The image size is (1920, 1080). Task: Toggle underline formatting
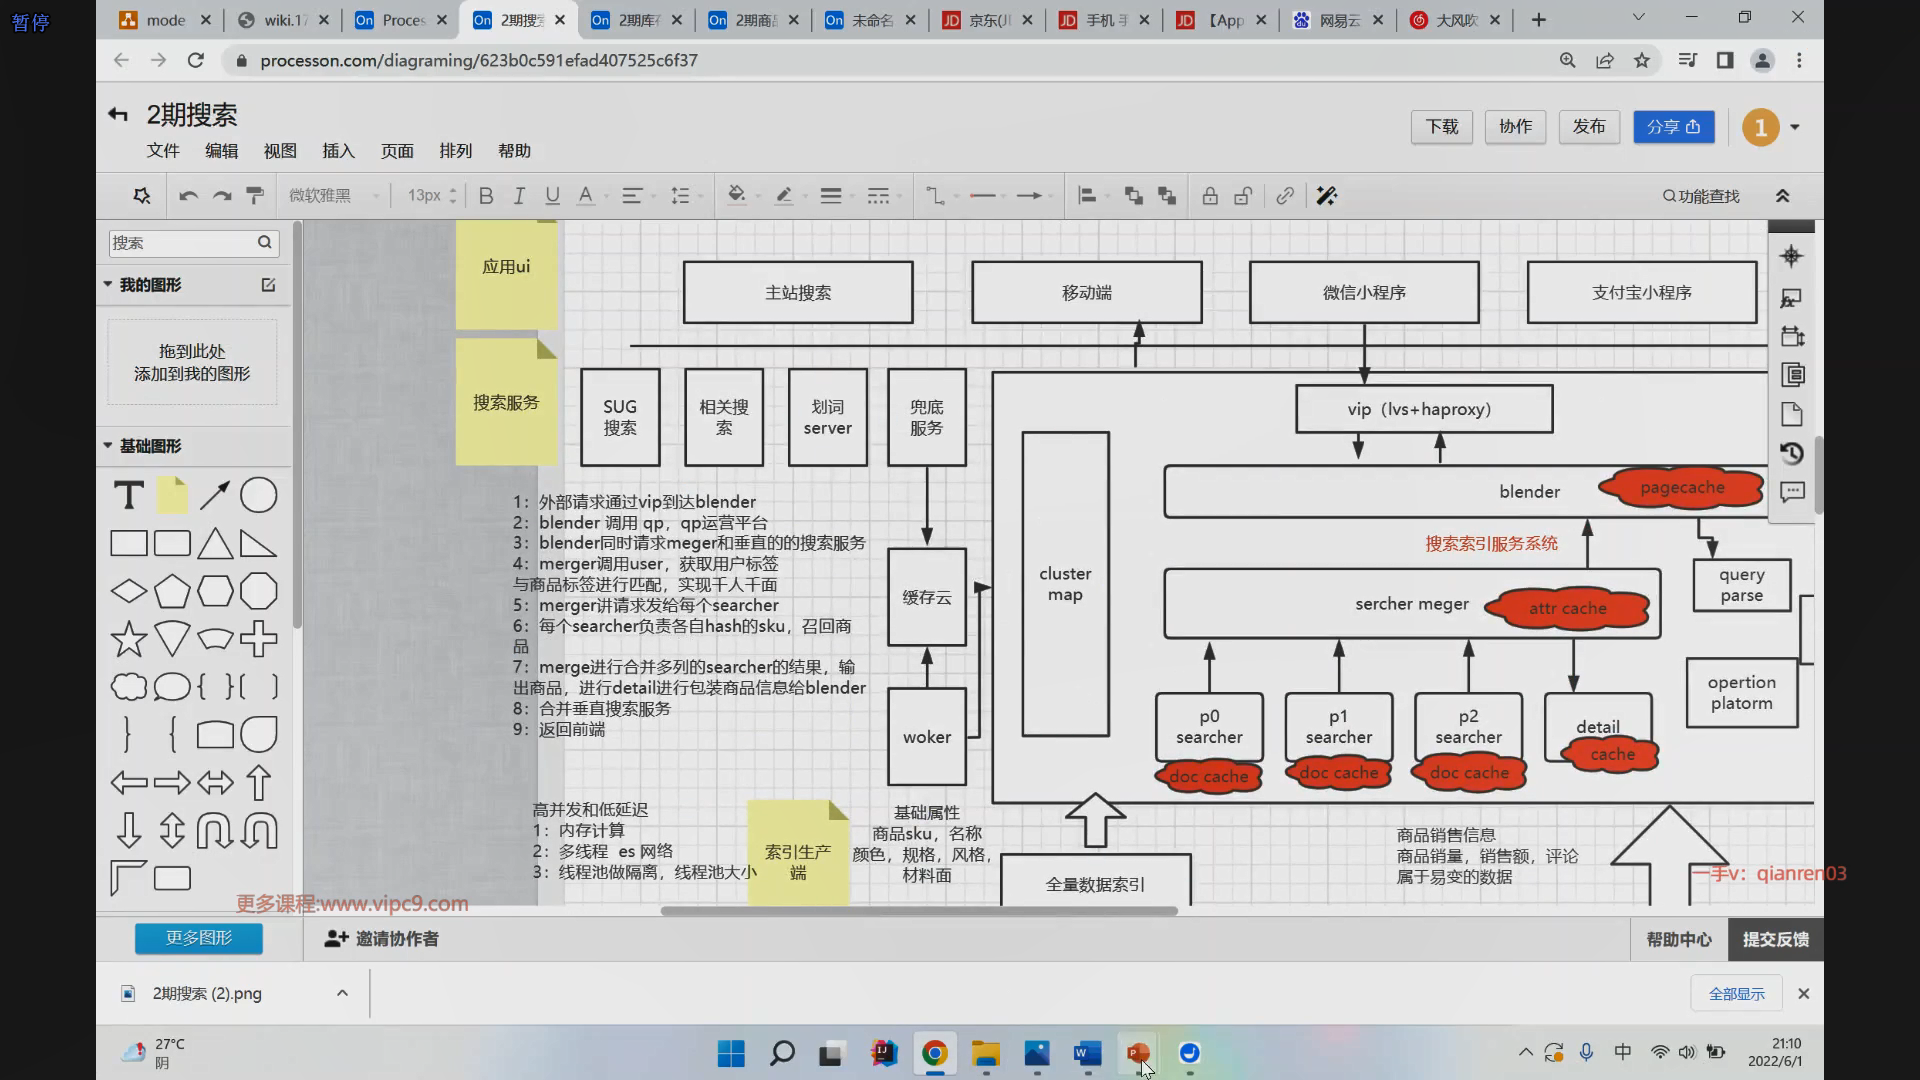pos(552,196)
